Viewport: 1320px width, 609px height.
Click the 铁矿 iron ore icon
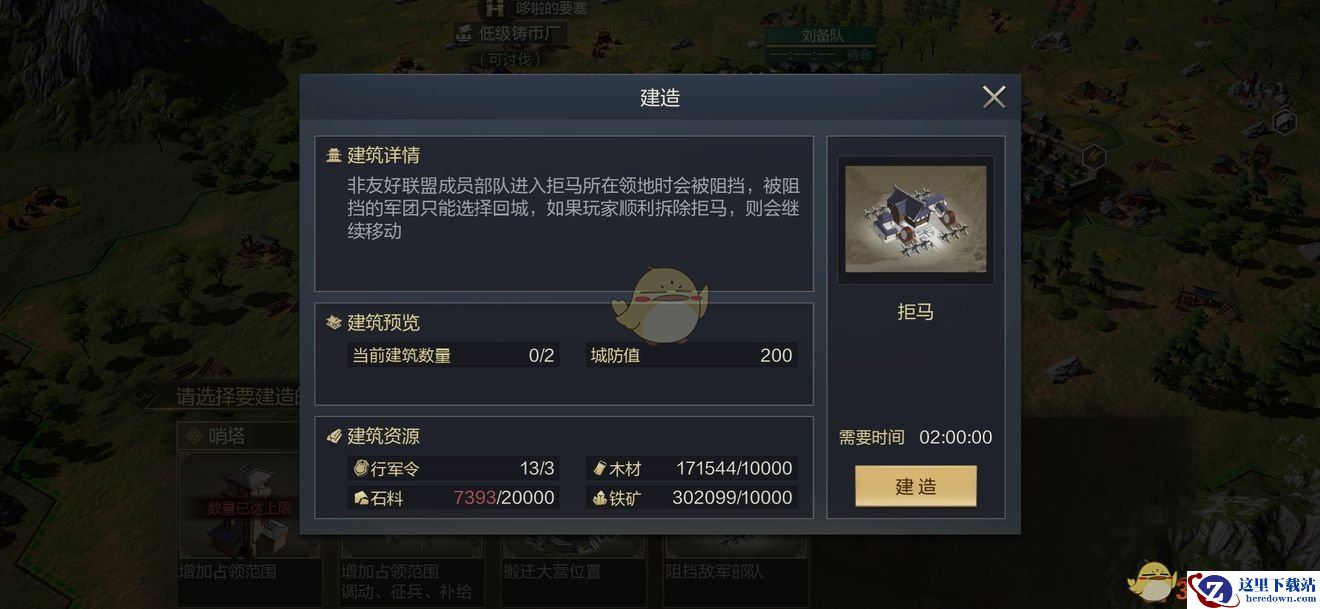(x=599, y=497)
